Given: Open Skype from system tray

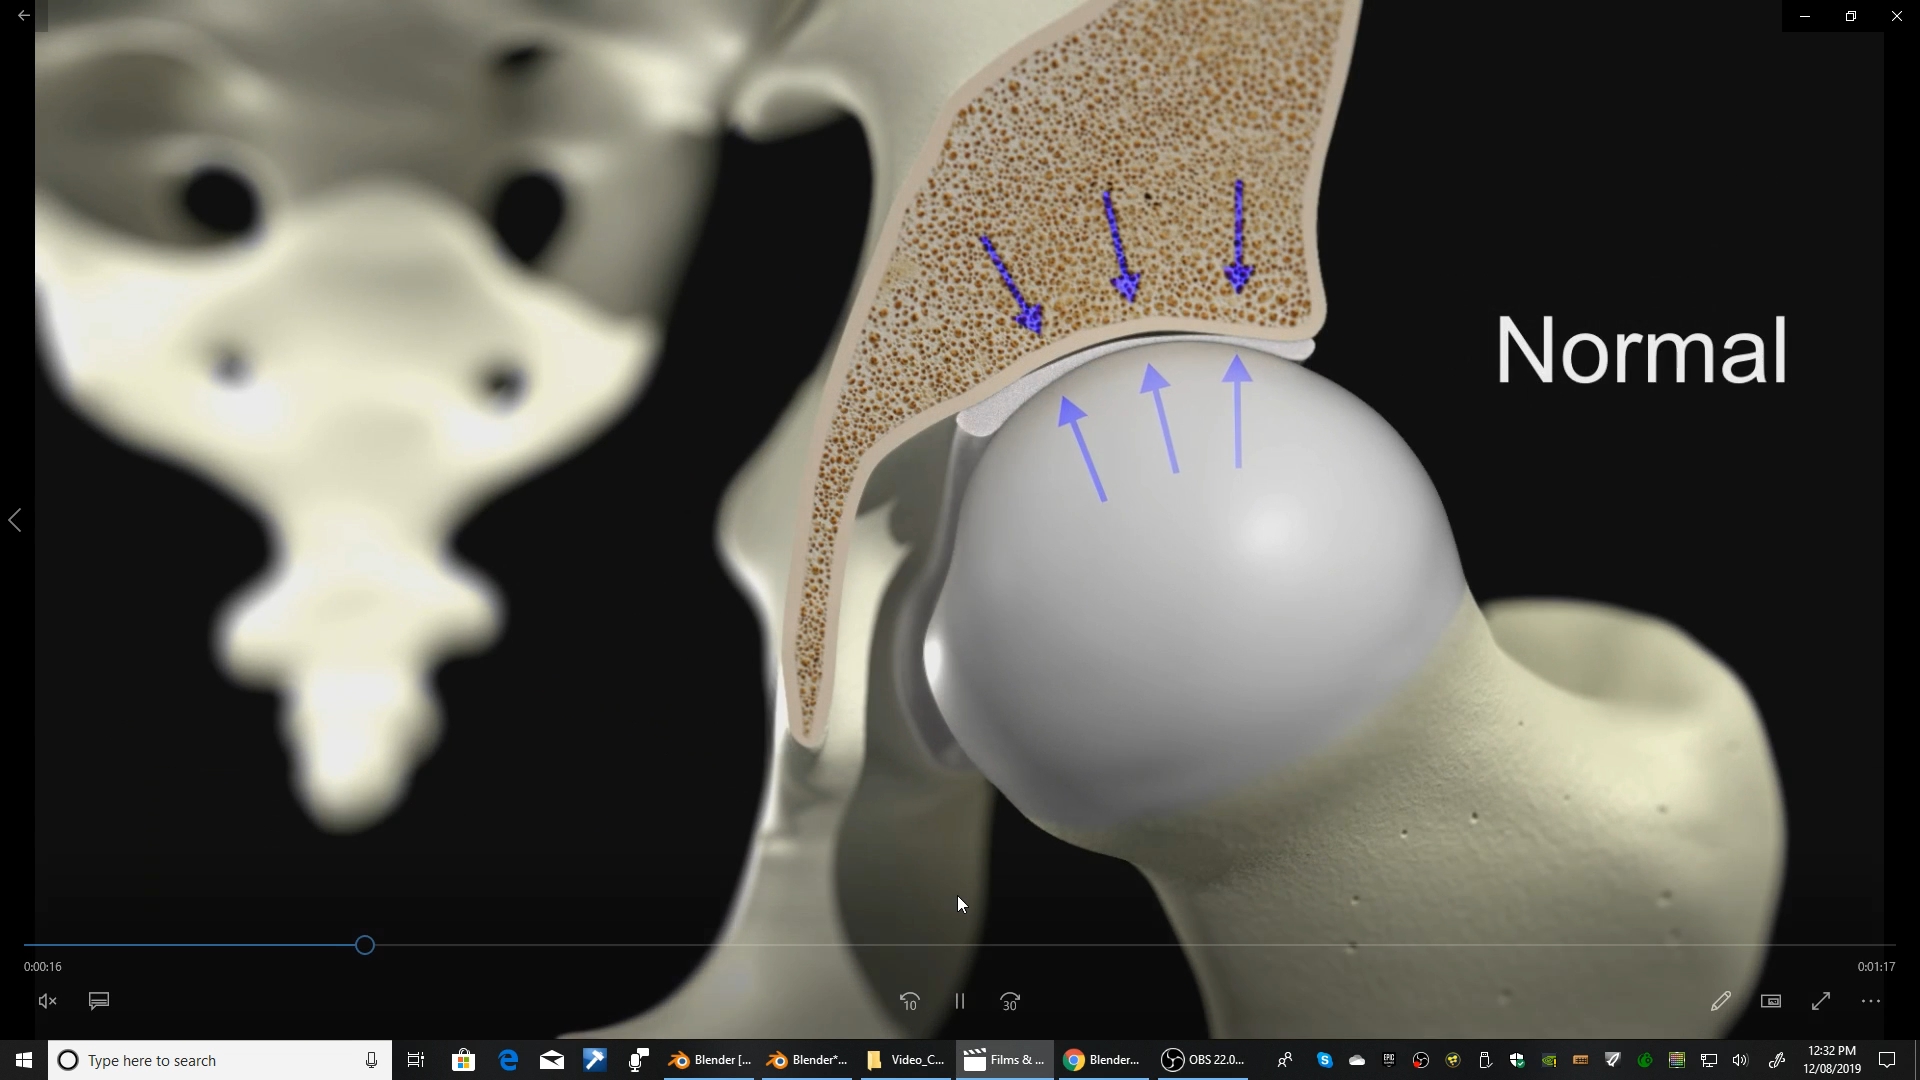Looking at the screenshot, I should tap(1325, 1060).
